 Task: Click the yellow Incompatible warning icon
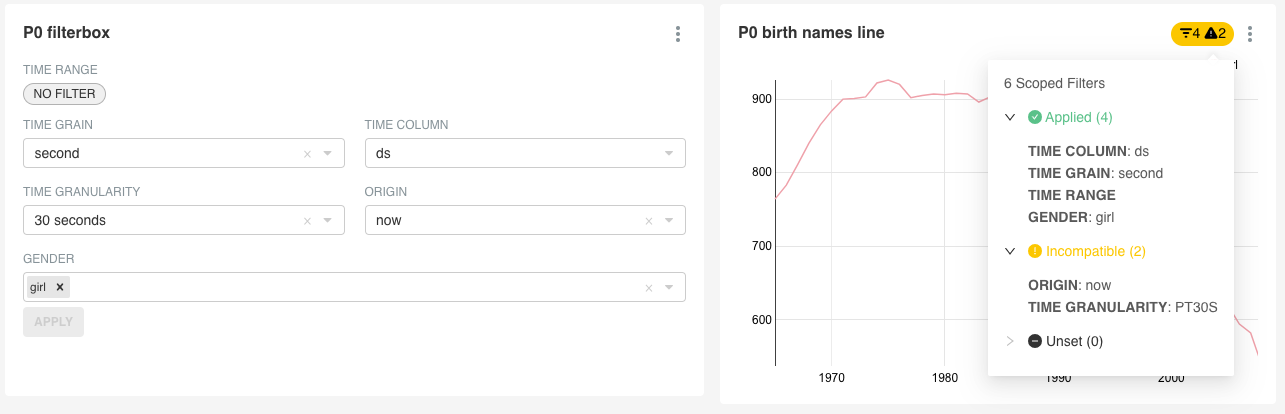point(1035,251)
